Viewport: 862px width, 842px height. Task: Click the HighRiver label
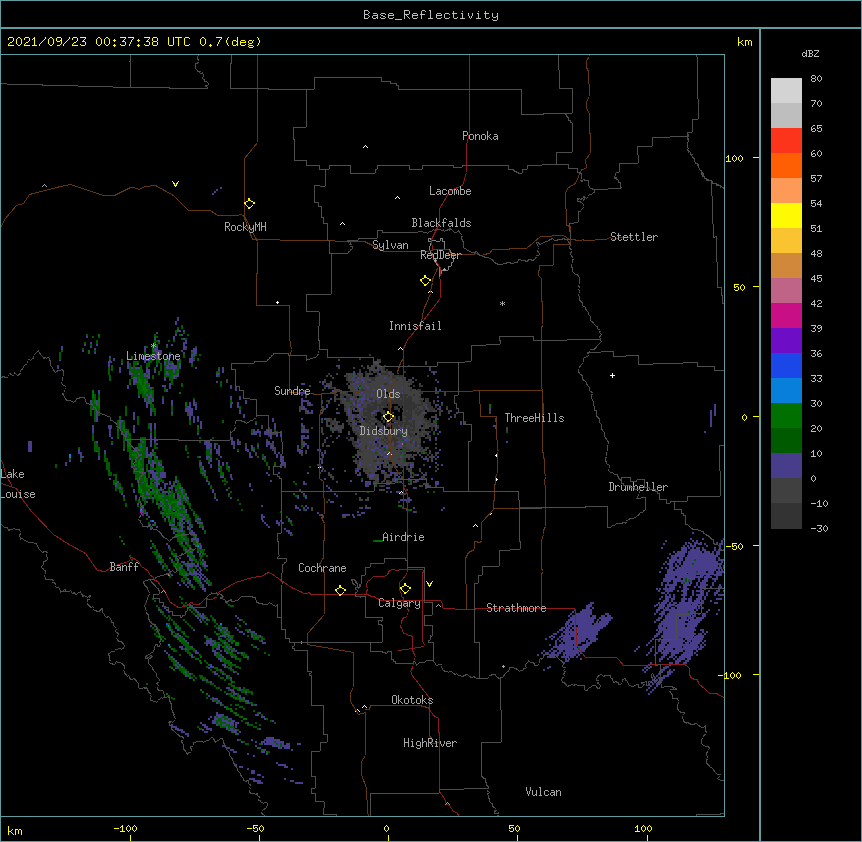430,743
